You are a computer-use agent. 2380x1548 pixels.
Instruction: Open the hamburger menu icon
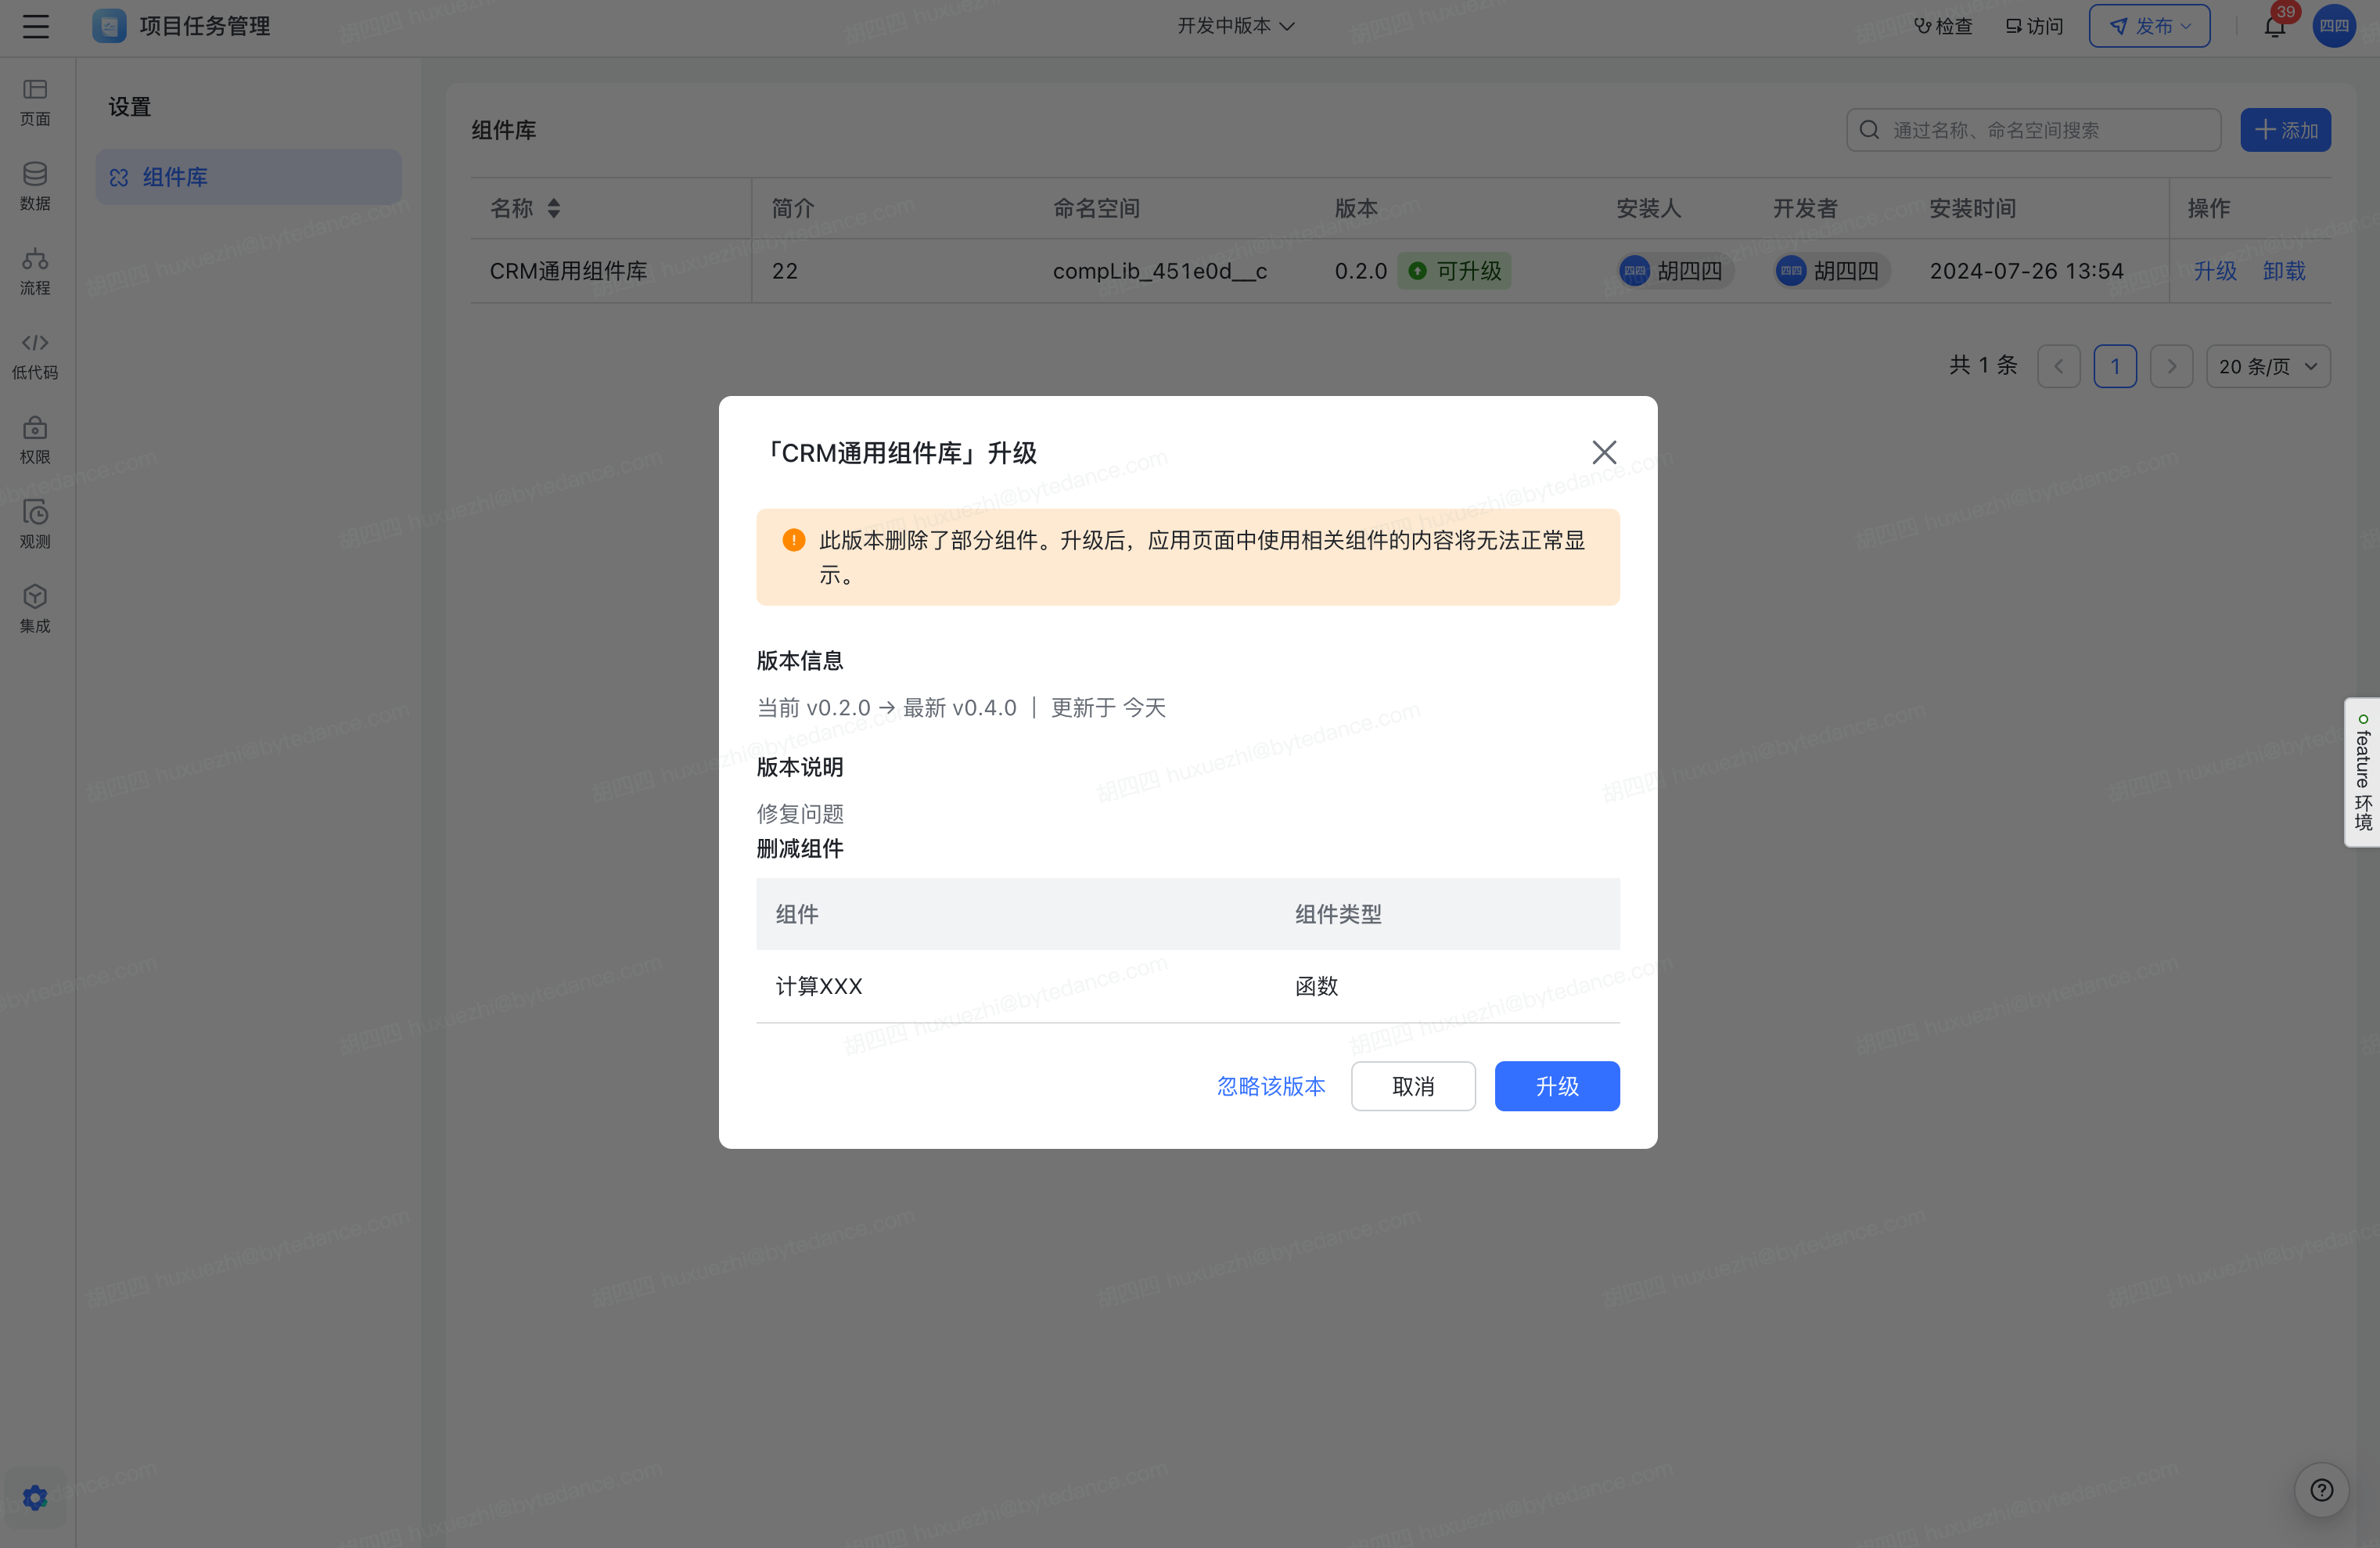click(36, 26)
